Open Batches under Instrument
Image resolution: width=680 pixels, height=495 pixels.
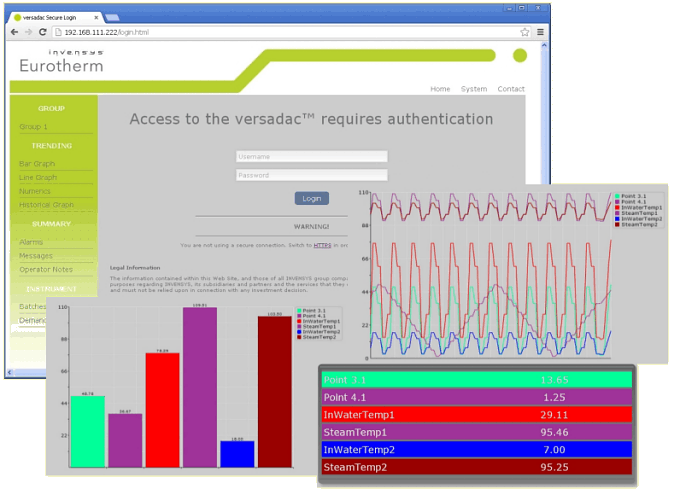(32, 307)
